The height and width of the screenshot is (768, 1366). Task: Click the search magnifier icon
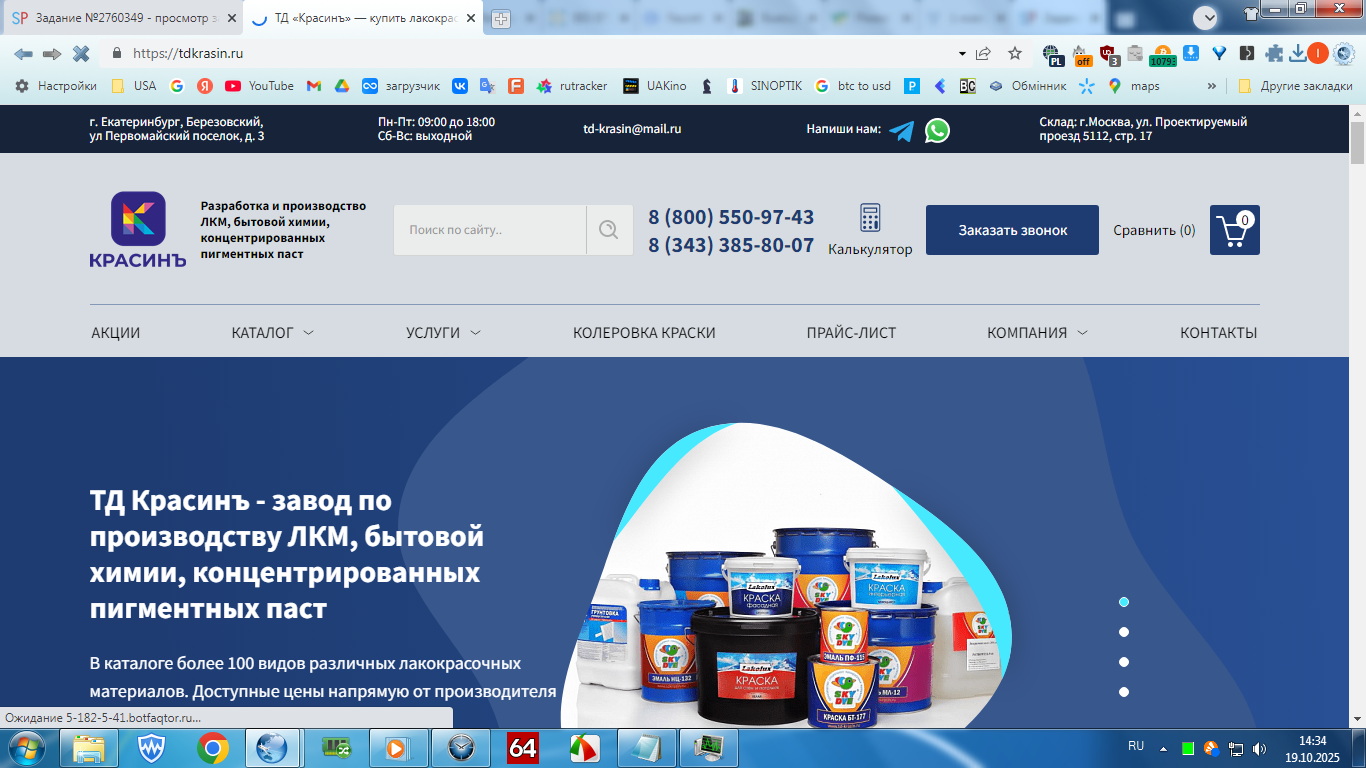(x=609, y=230)
